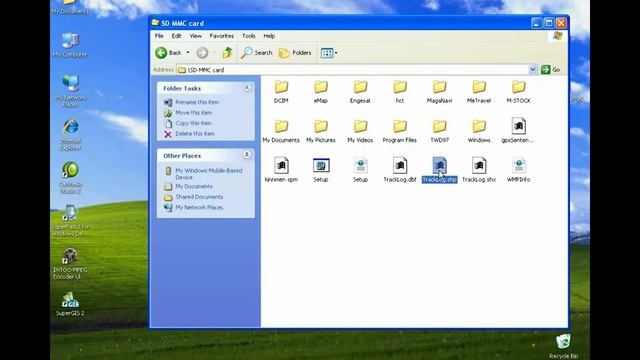640x360 pixels.
Task: Open the MagaNavi folder
Action: 440,91
